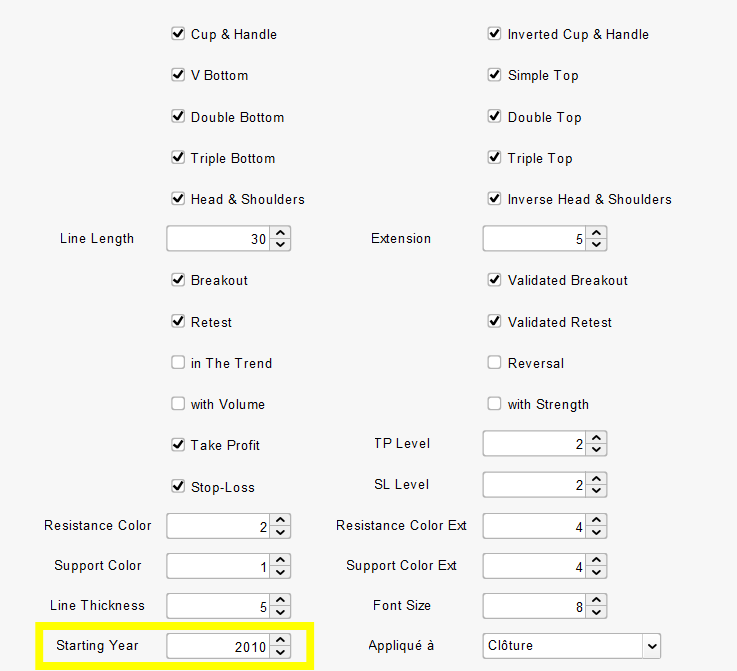Viewport: 737px width, 671px height.
Task: Enable the with Strength checkbox
Action: click(x=494, y=404)
